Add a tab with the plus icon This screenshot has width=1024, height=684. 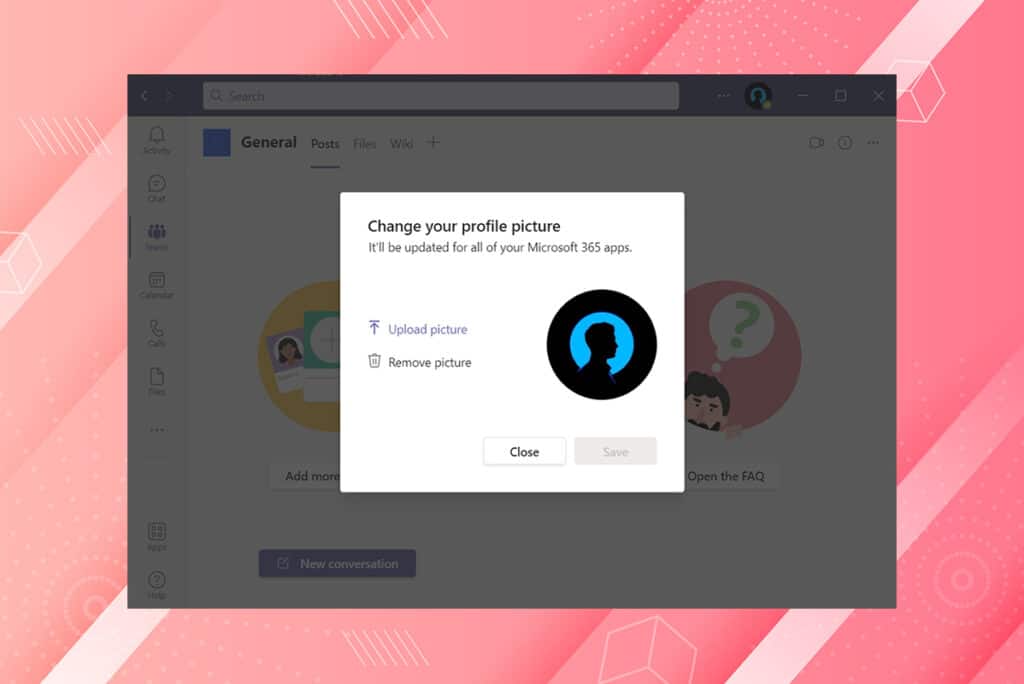pyautogui.click(x=433, y=142)
